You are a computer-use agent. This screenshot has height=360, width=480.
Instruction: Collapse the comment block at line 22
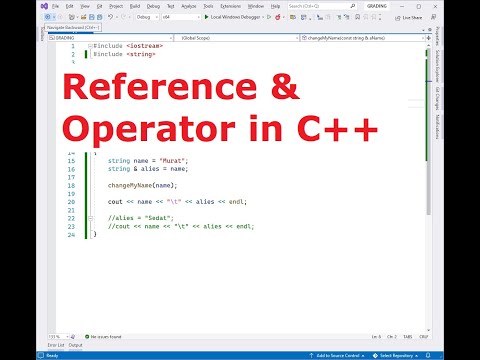(x=90, y=218)
